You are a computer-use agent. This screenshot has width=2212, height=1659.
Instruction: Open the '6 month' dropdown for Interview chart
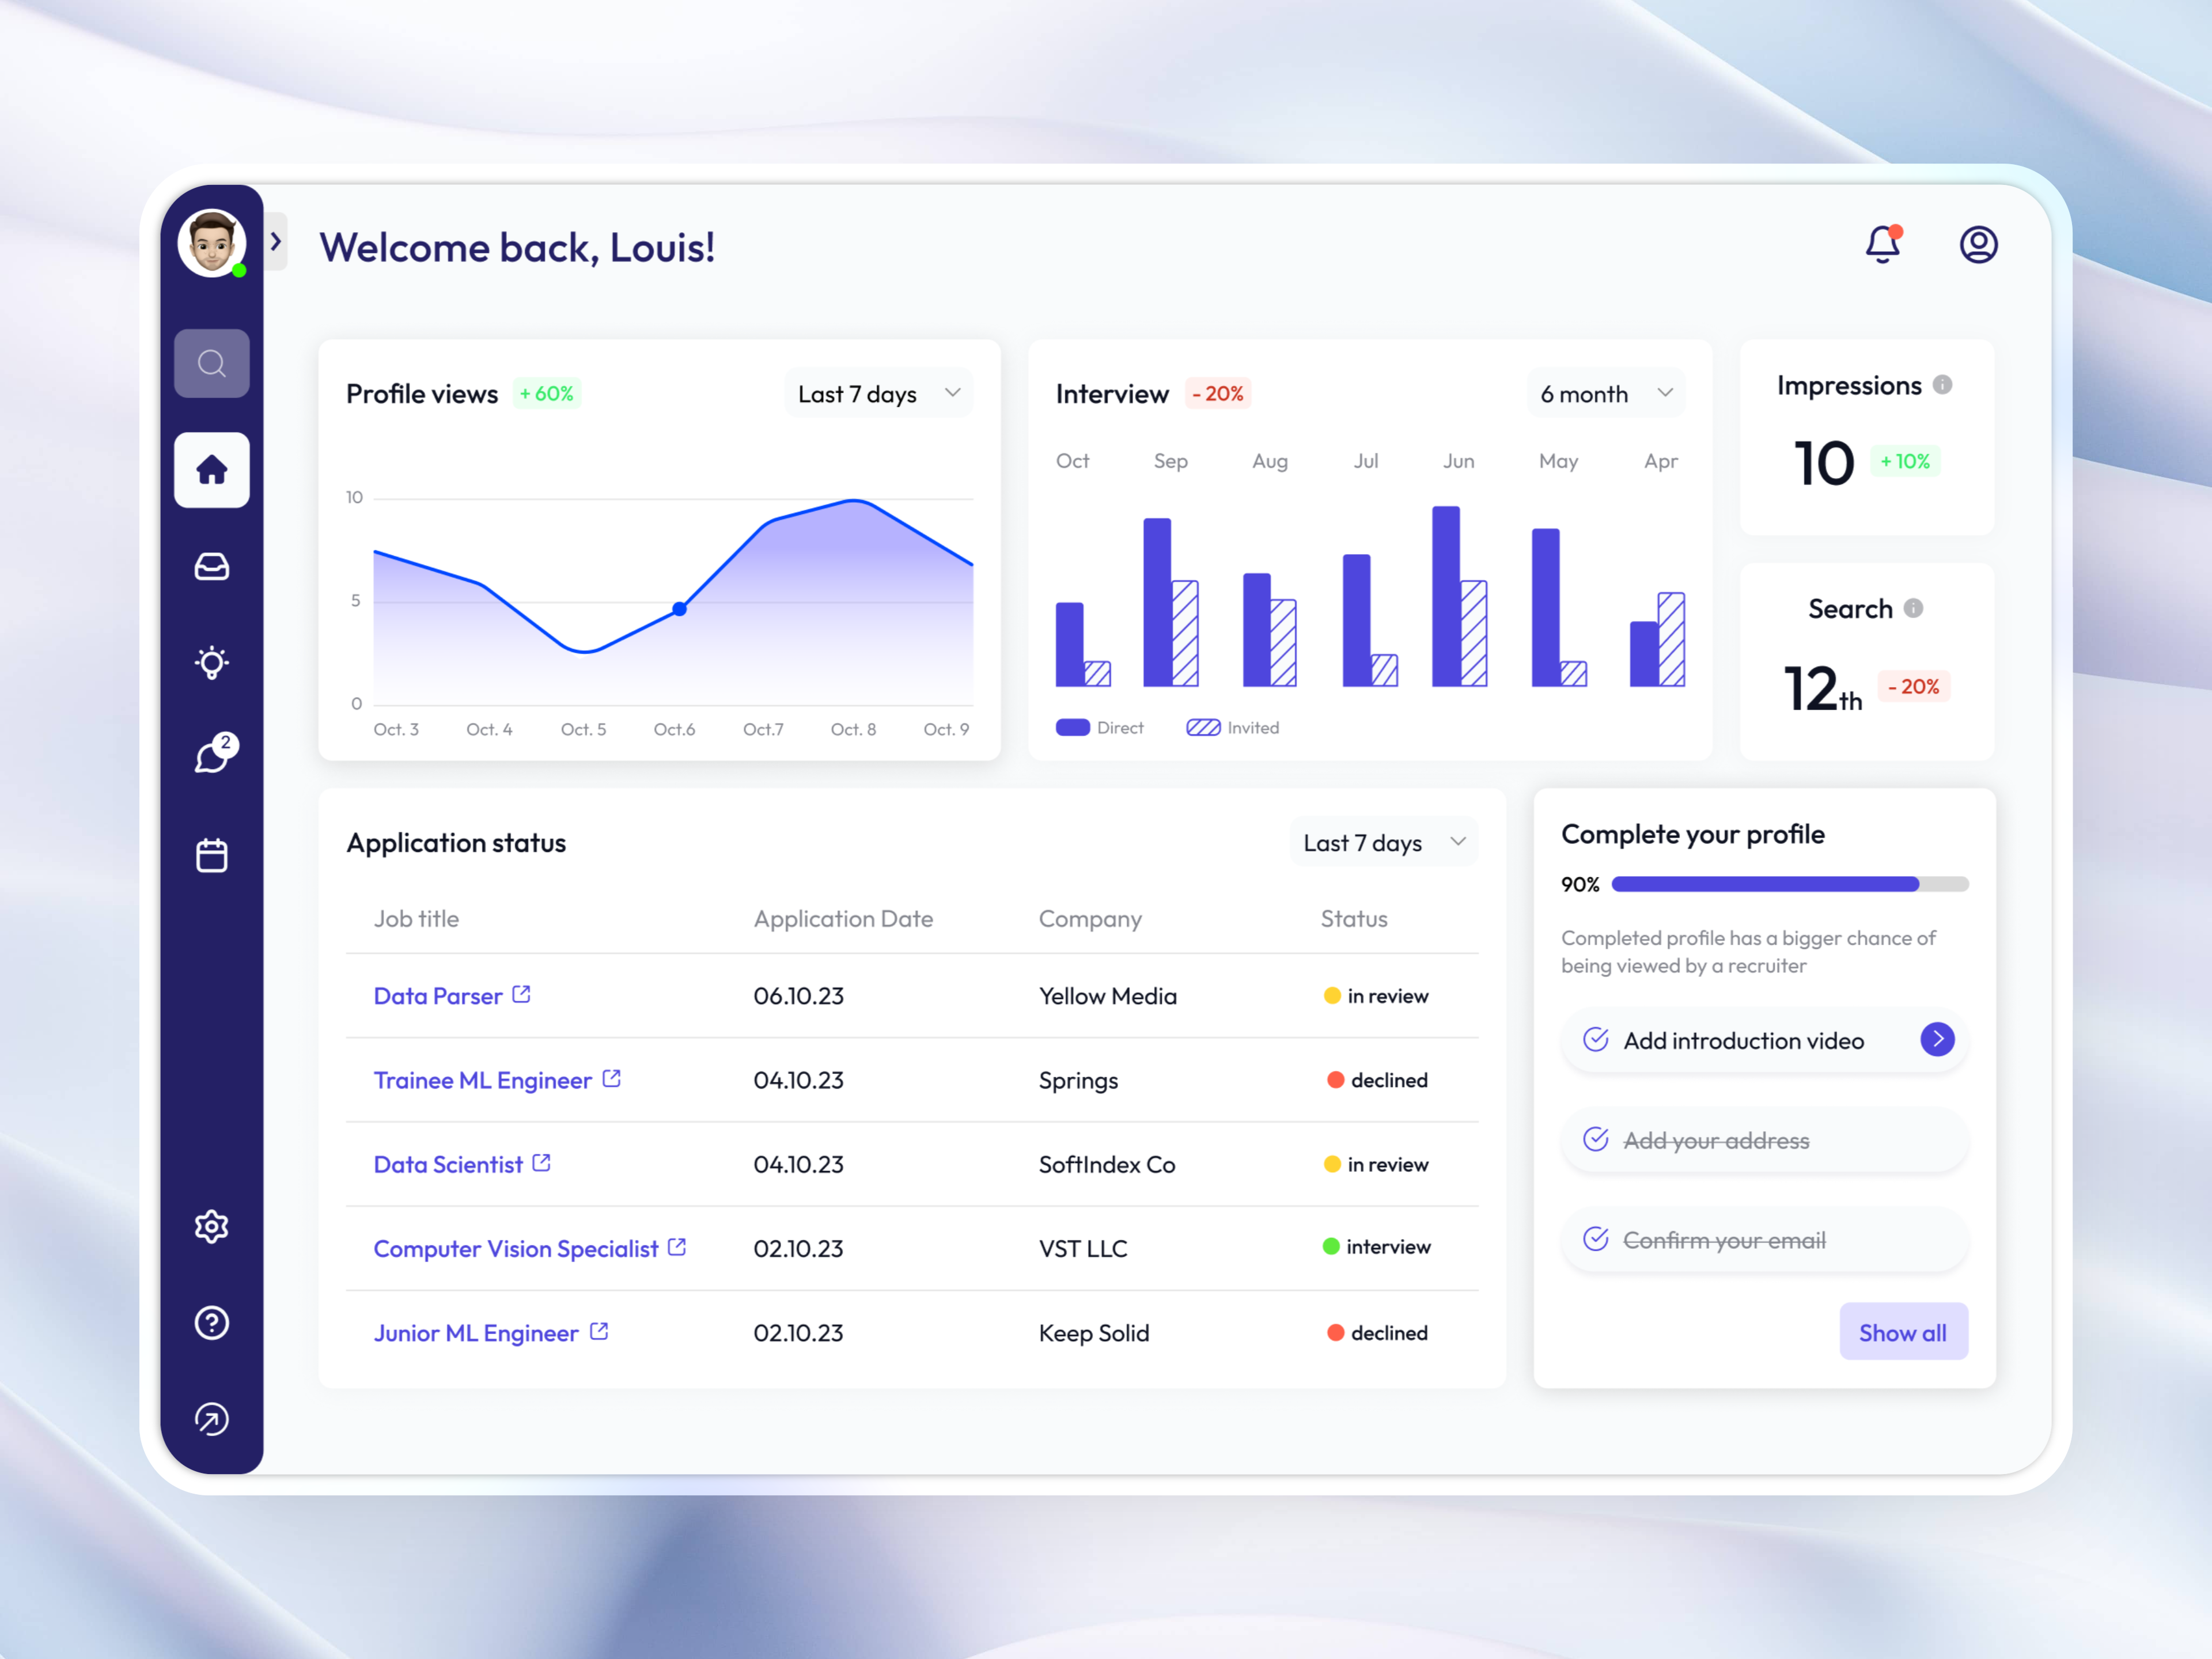pyautogui.click(x=1604, y=393)
